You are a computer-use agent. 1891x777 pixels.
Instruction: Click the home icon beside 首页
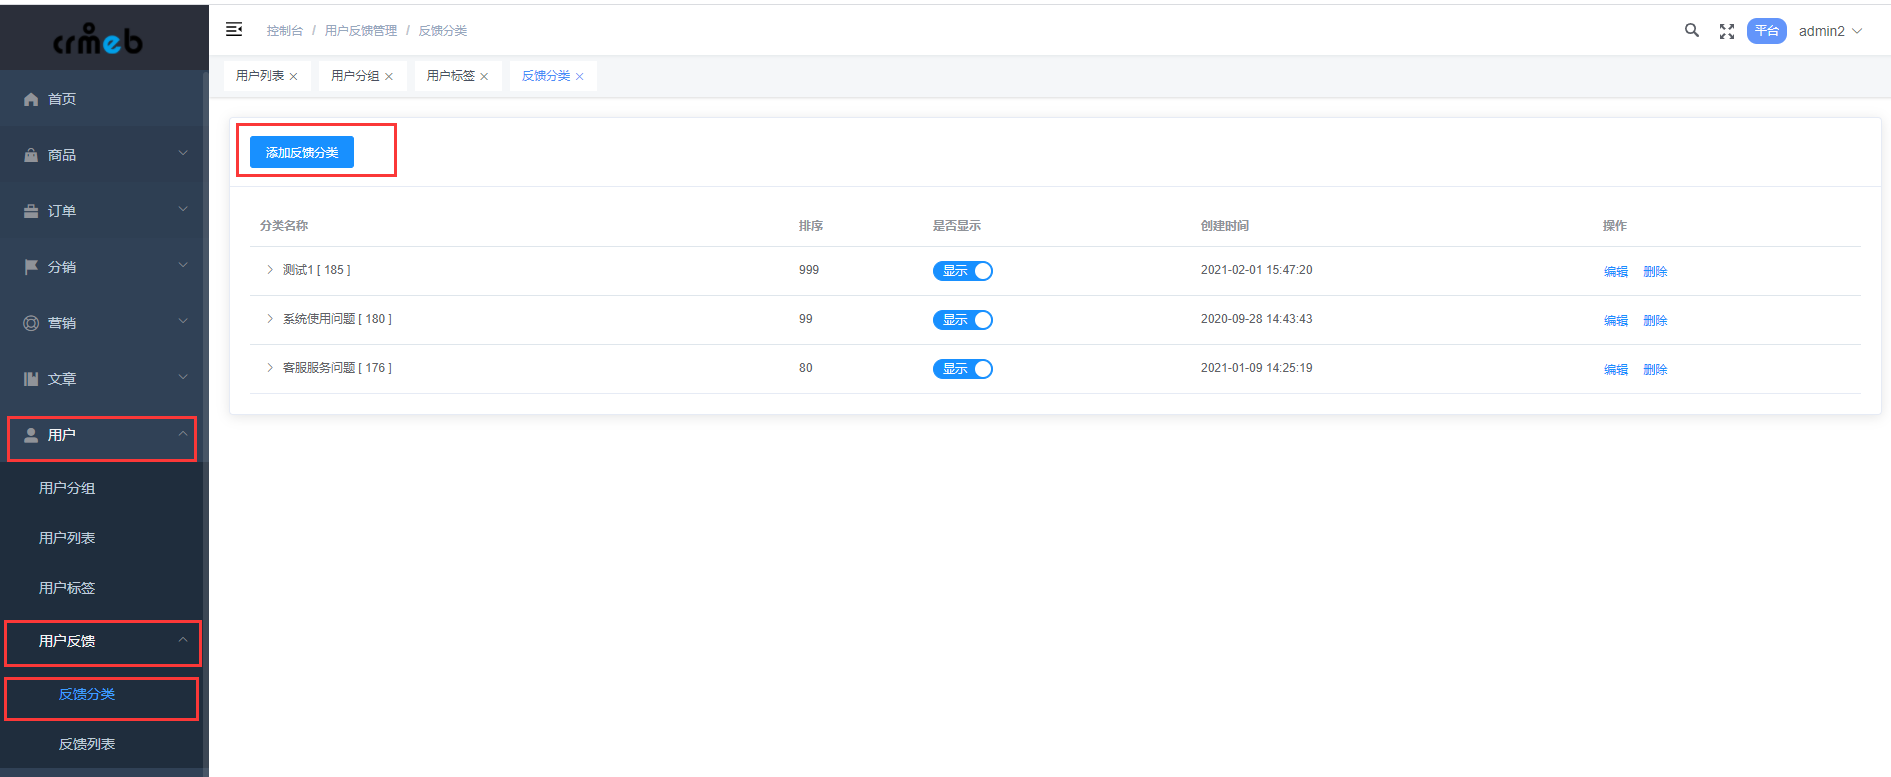pyautogui.click(x=31, y=99)
